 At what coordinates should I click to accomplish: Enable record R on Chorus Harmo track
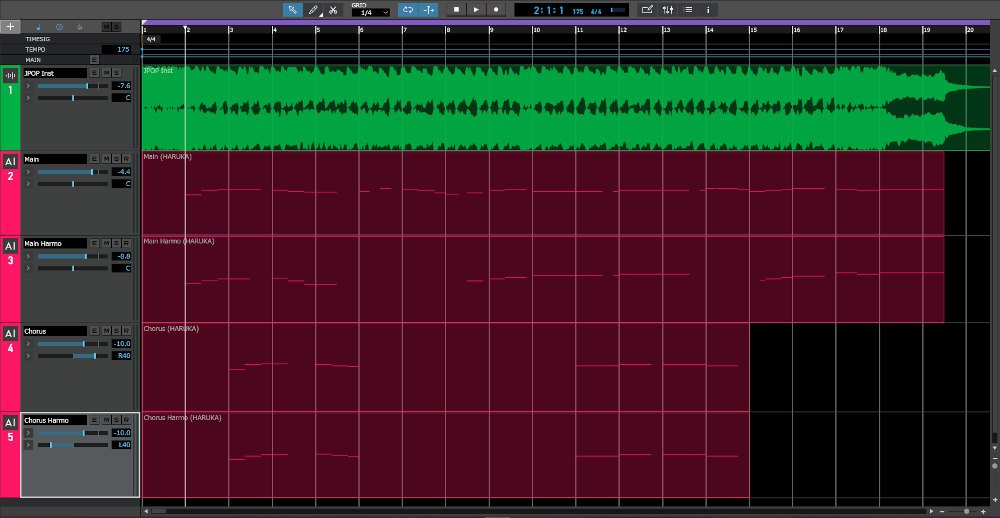[126, 420]
